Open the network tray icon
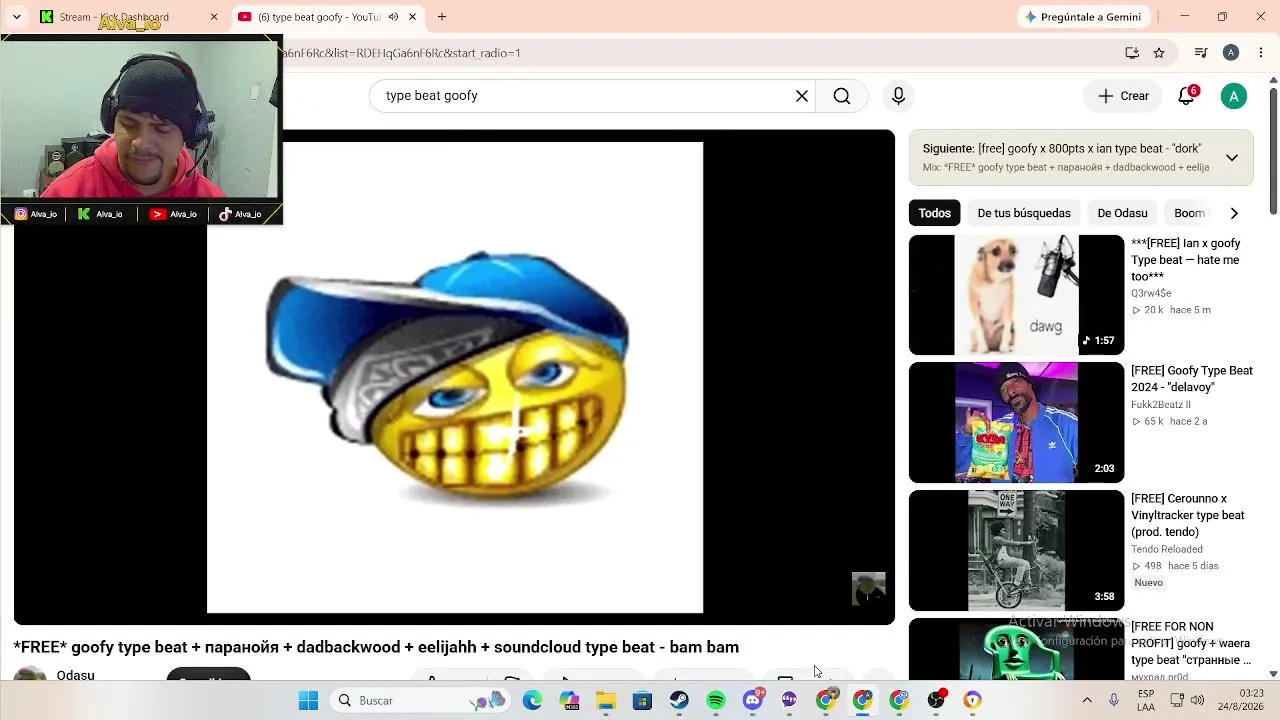This screenshot has height=720, width=1280. (1177, 701)
